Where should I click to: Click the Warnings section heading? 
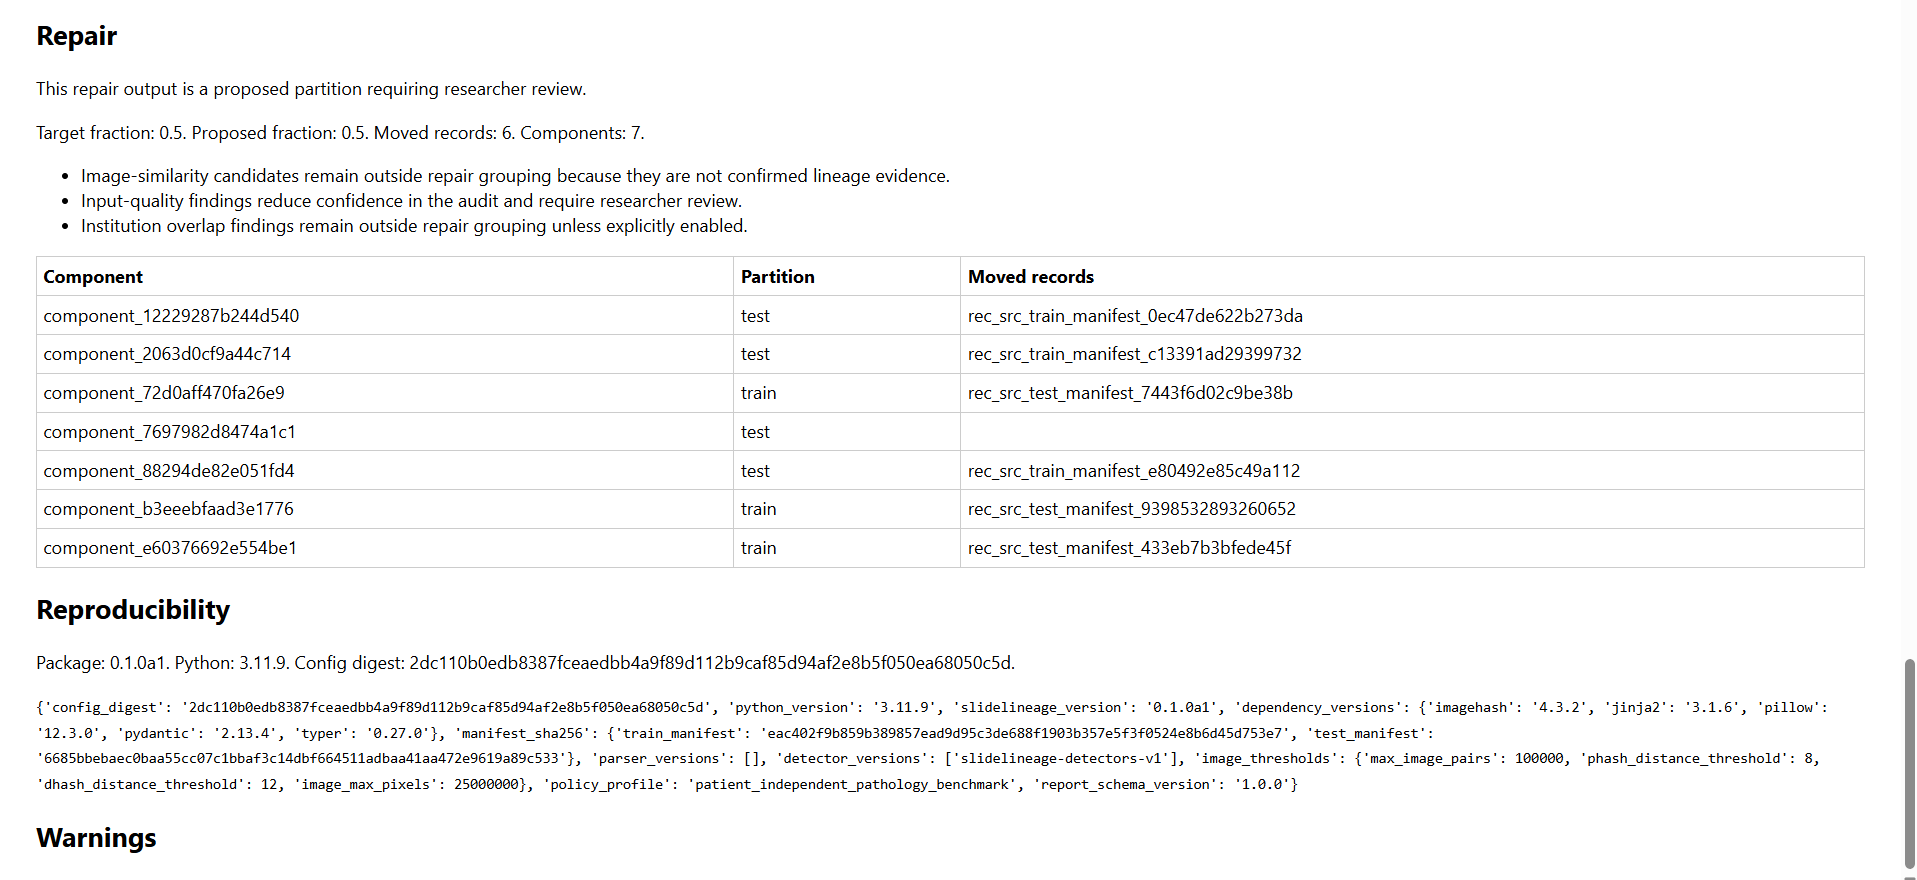(x=96, y=838)
